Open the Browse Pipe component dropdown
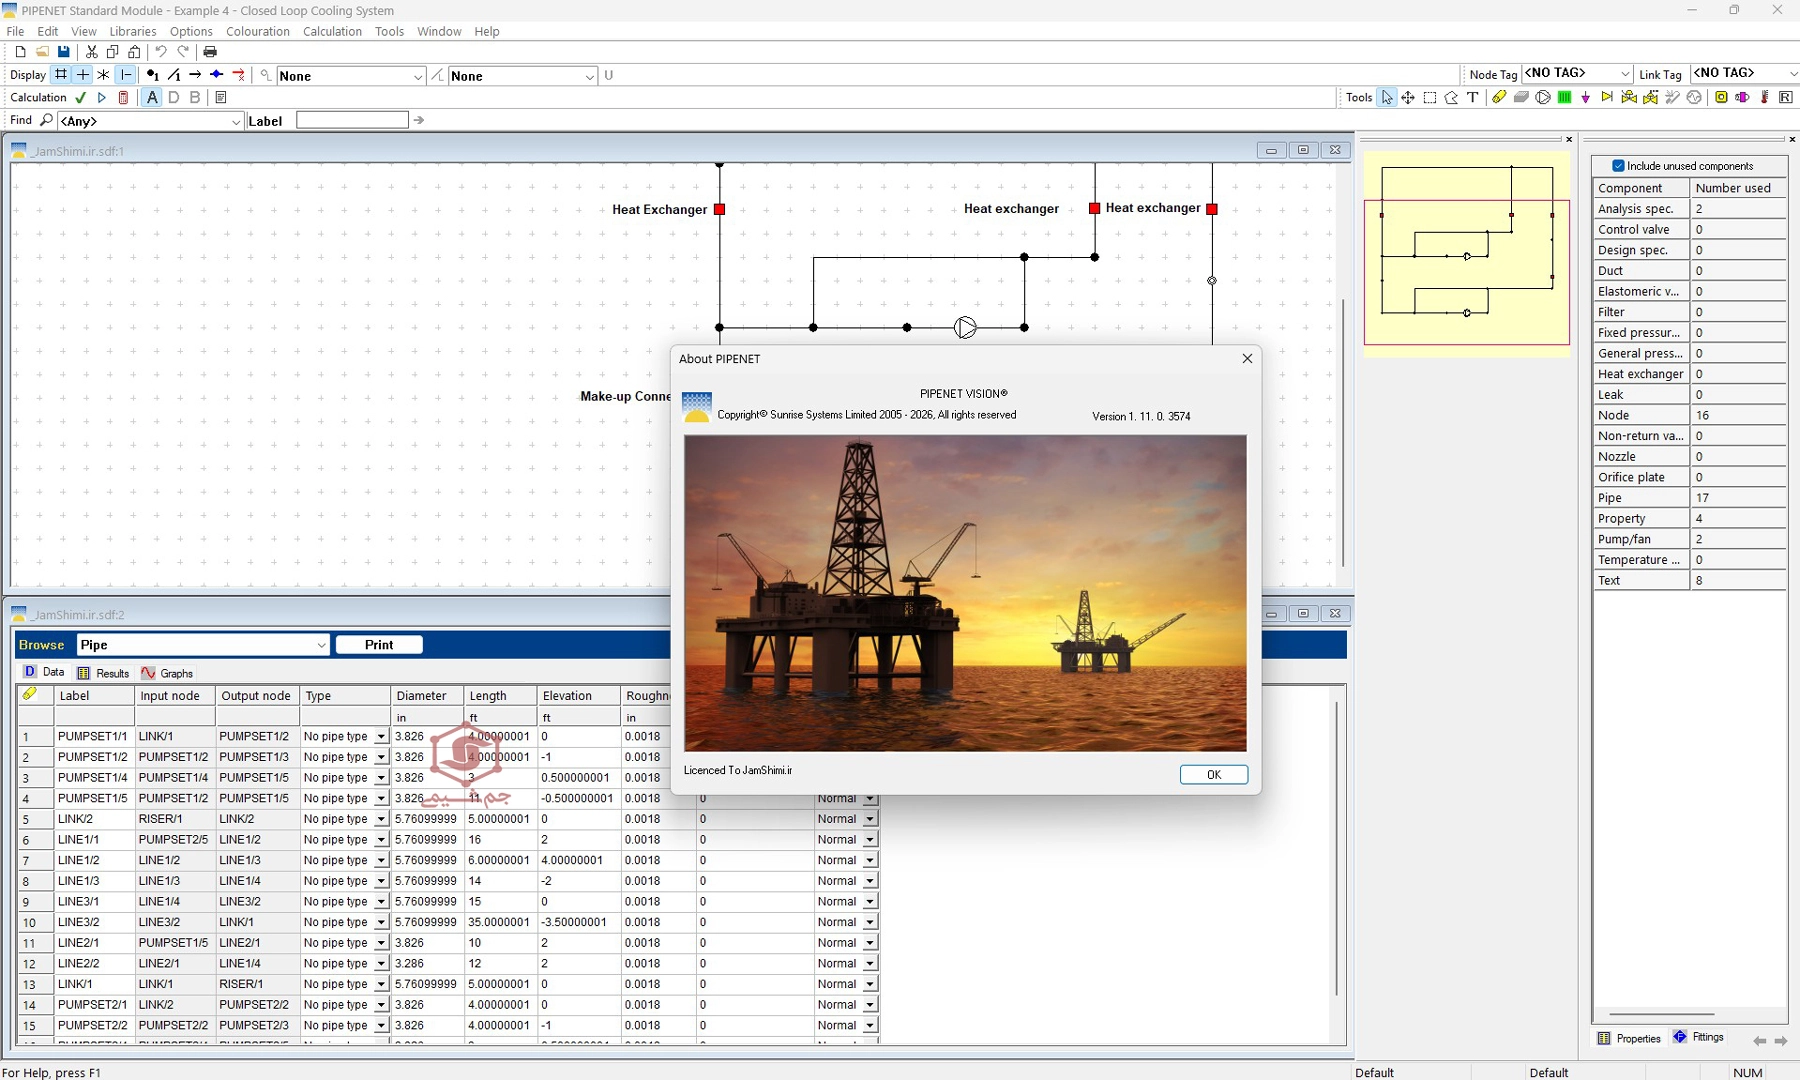 click(320, 645)
